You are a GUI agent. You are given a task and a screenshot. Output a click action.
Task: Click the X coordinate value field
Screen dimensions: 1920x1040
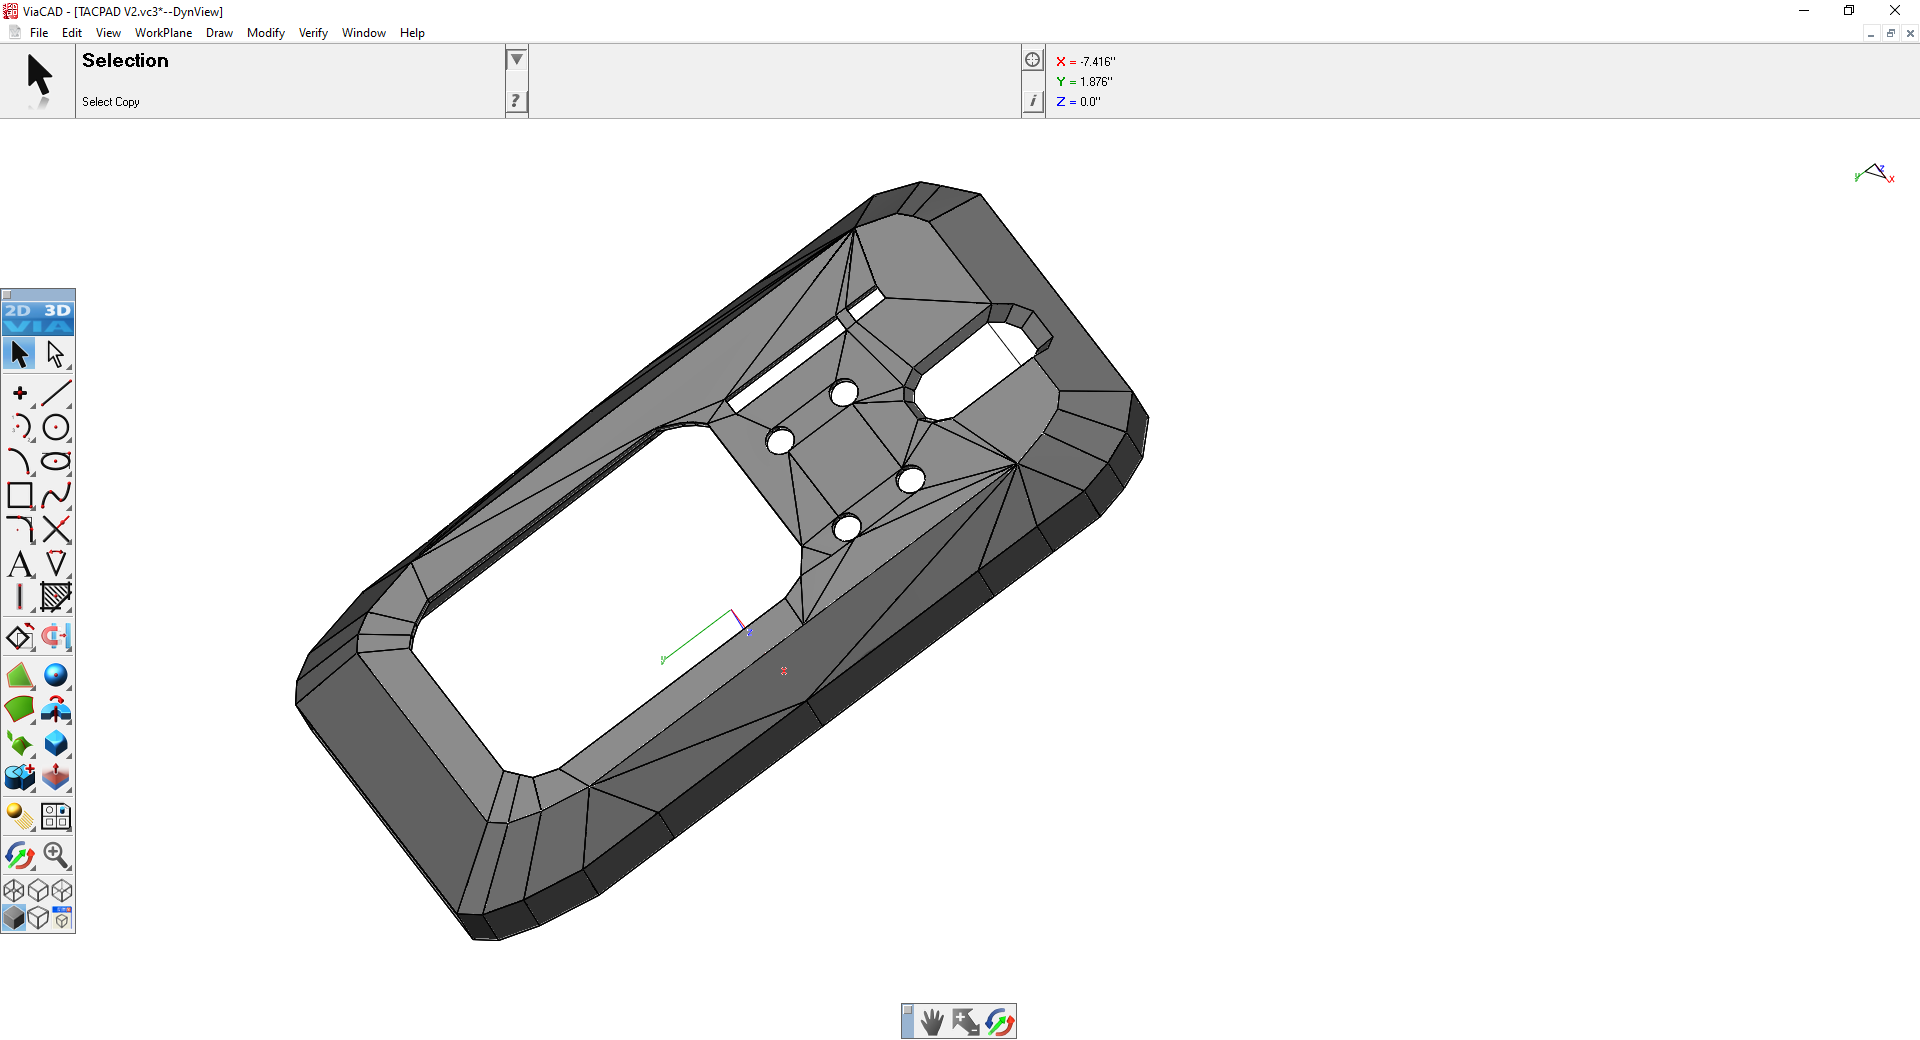coord(1098,62)
